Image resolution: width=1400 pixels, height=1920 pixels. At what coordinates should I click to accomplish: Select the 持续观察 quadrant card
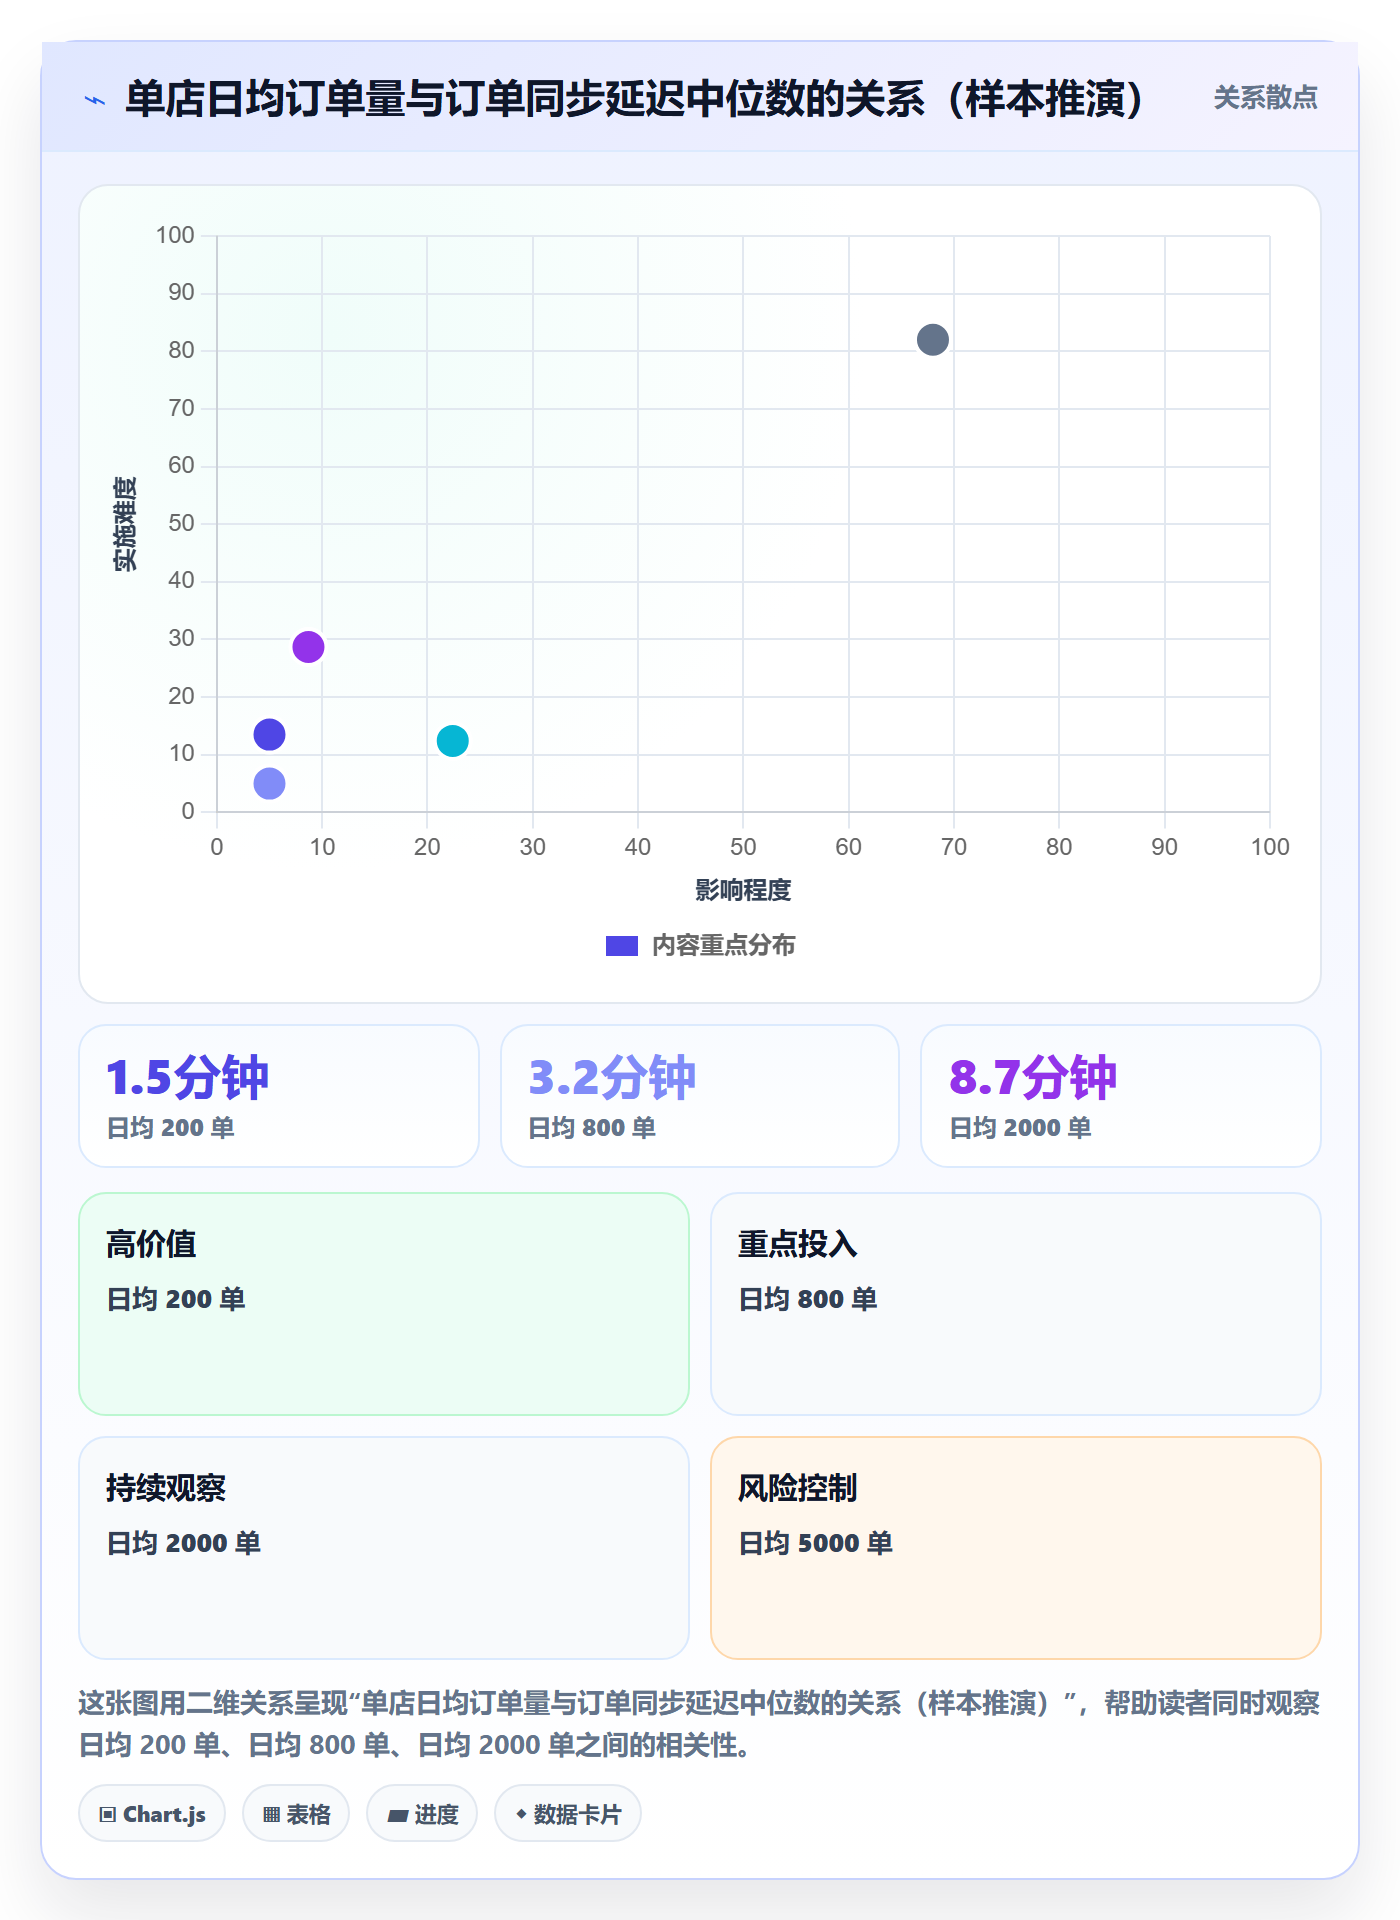(384, 1548)
